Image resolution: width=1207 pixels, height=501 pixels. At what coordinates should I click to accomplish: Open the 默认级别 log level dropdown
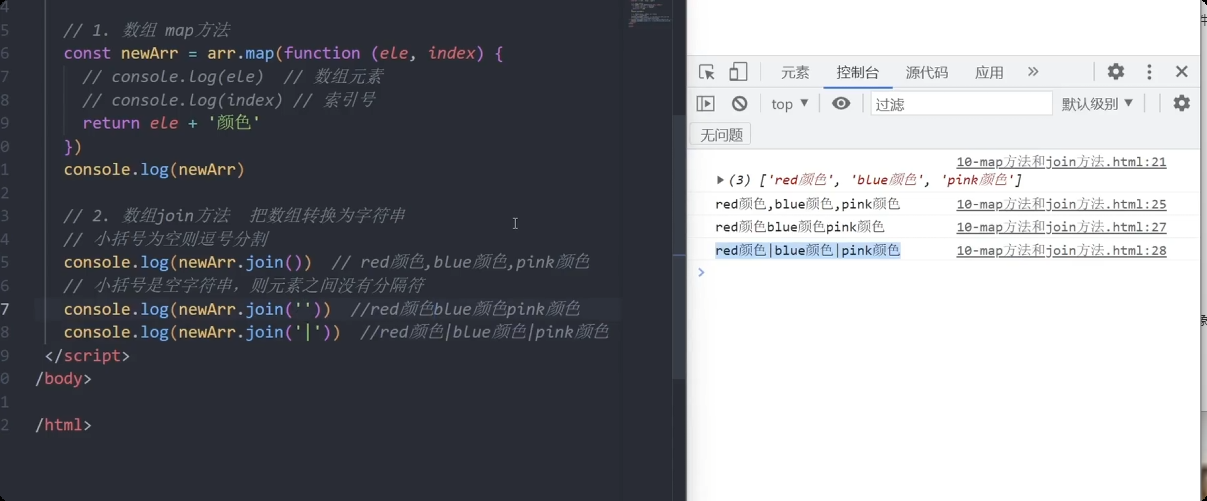pyautogui.click(x=1098, y=103)
